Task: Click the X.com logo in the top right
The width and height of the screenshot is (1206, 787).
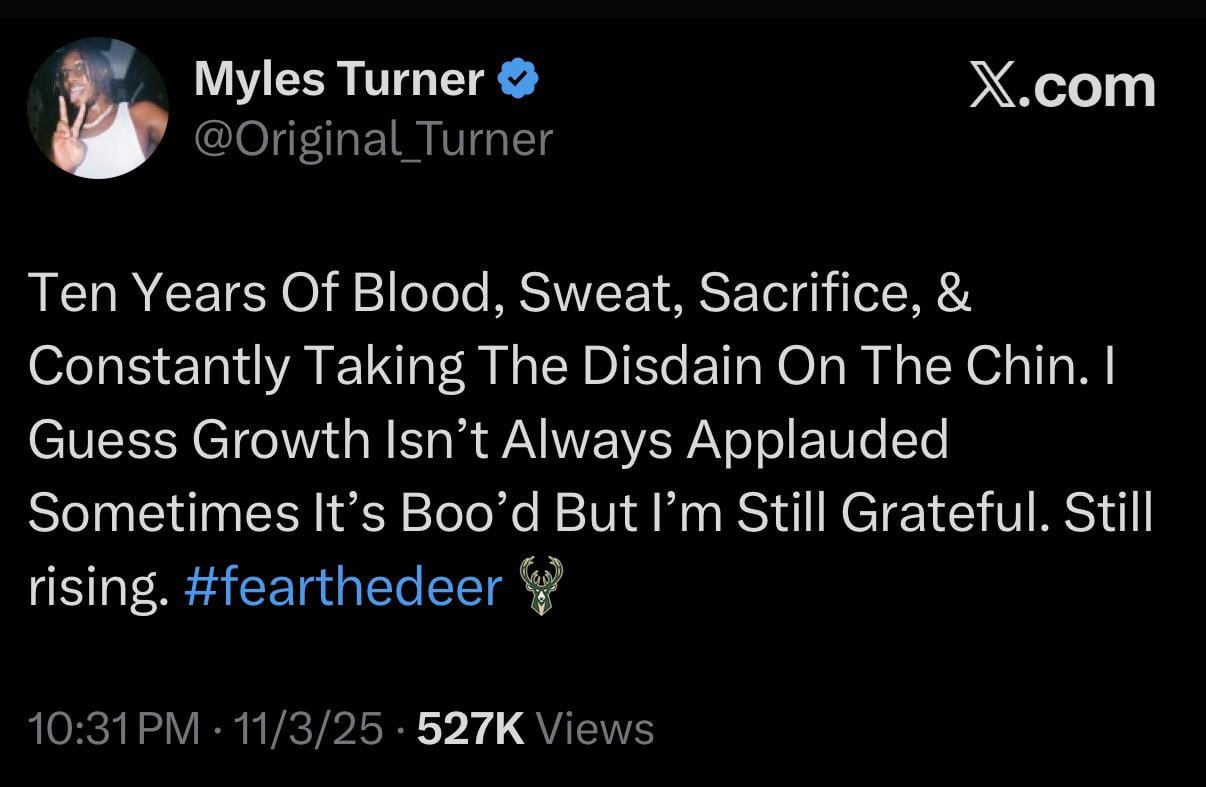Action: [1063, 85]
